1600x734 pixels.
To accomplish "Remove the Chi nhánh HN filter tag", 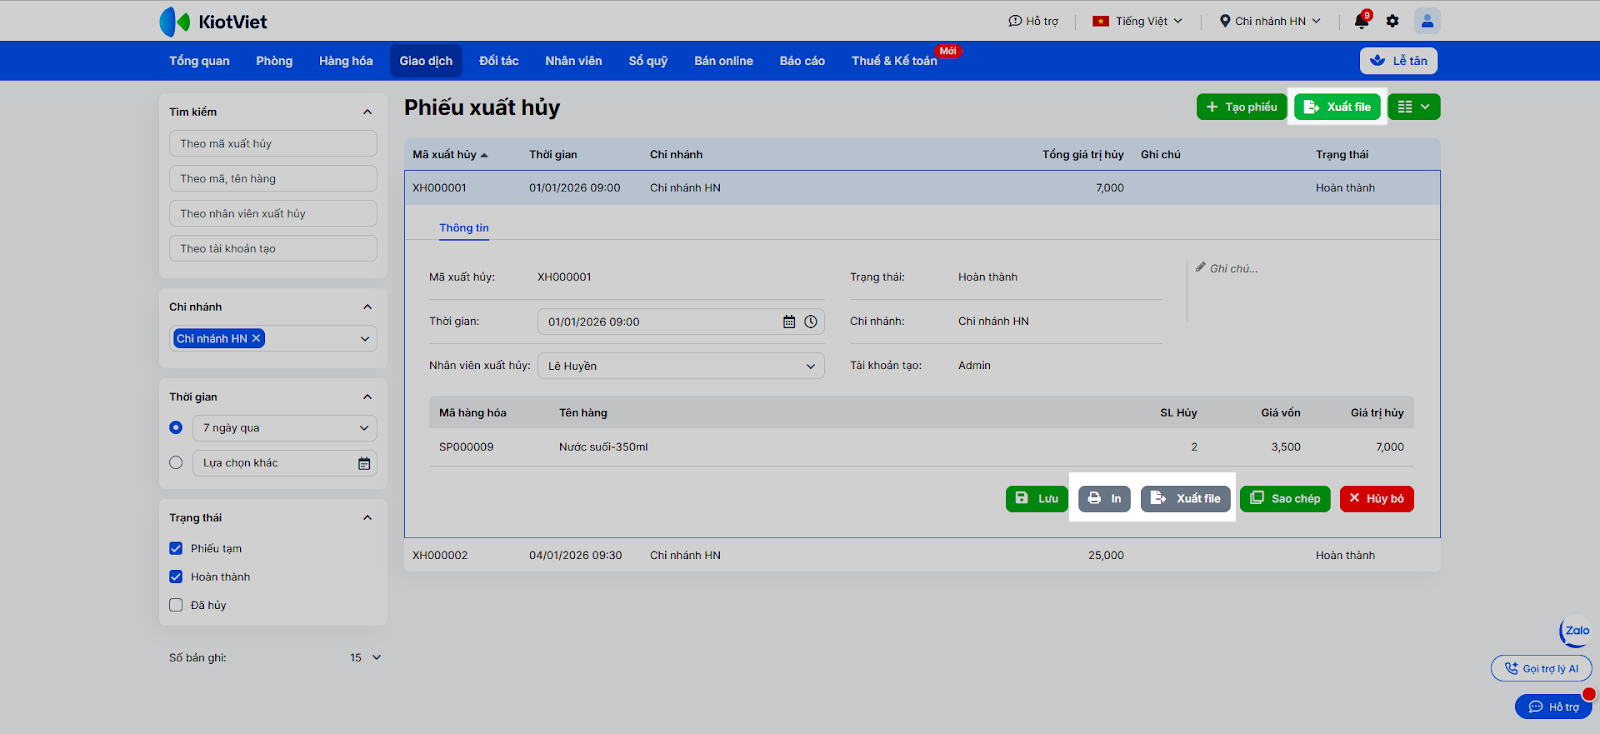I will click(256, 338).
